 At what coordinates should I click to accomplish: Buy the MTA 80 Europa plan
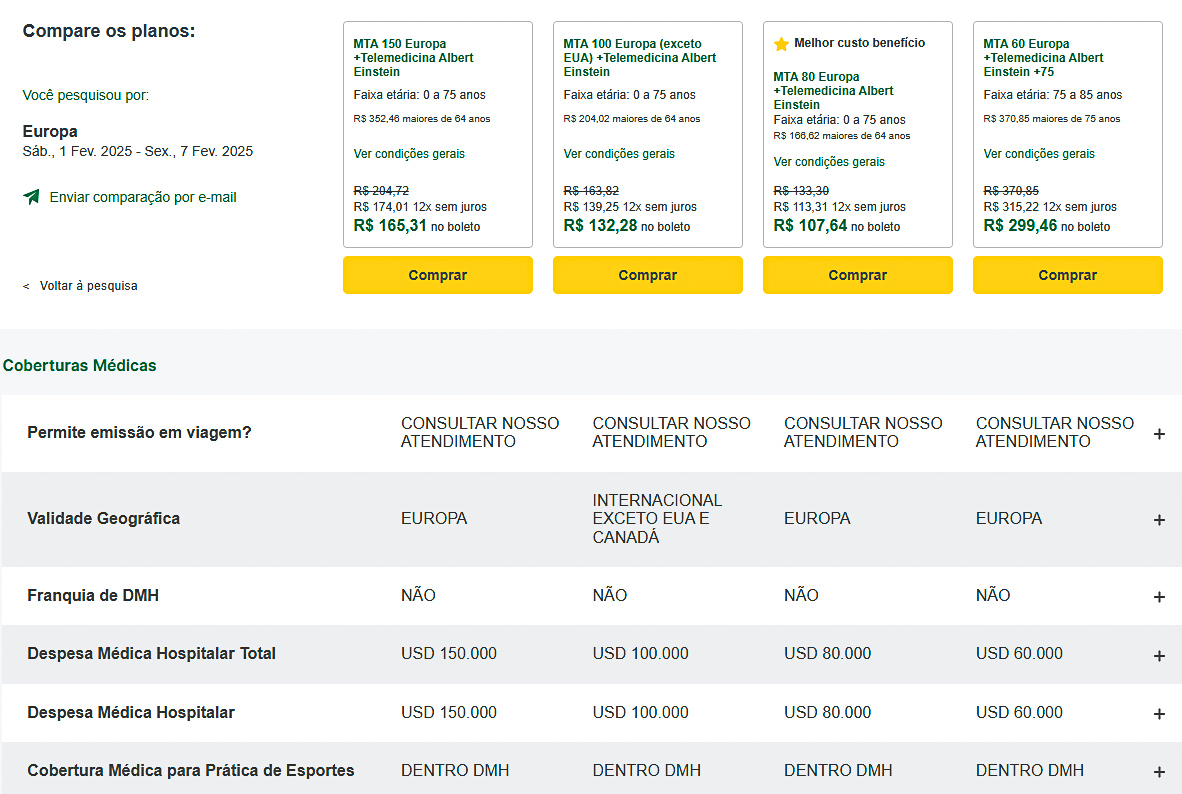[x=857, y=275]
